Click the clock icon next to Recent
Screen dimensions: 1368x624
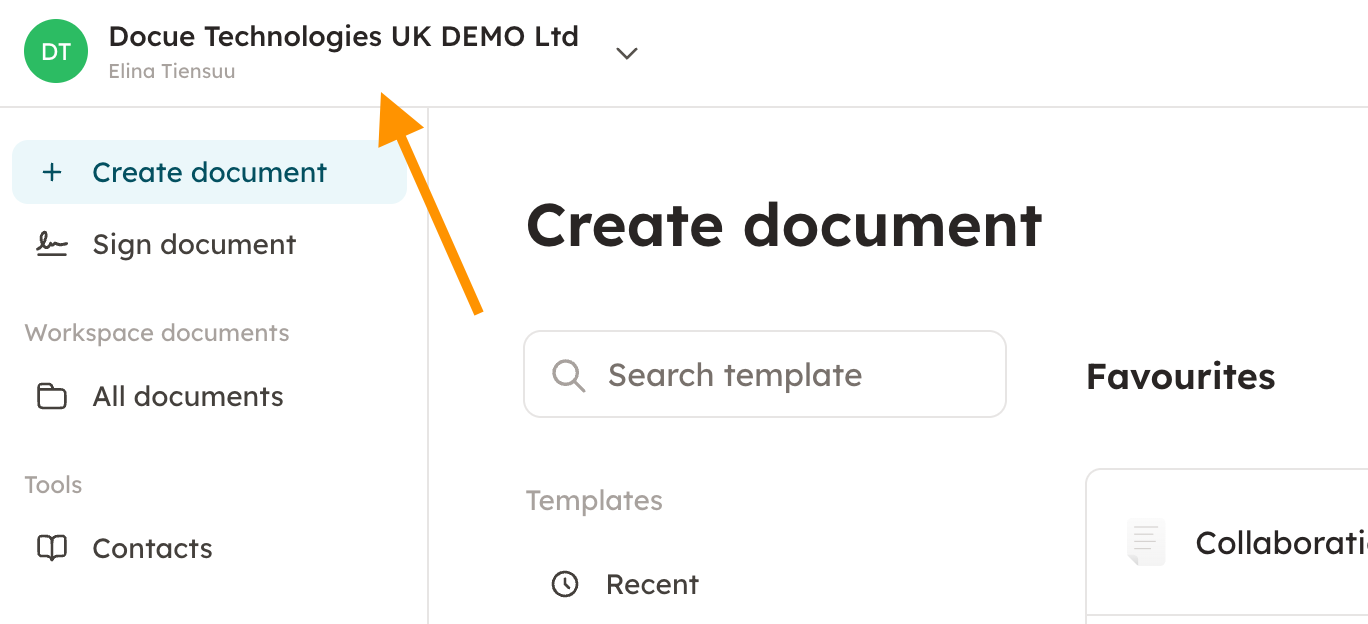click(x=566, y=584)
